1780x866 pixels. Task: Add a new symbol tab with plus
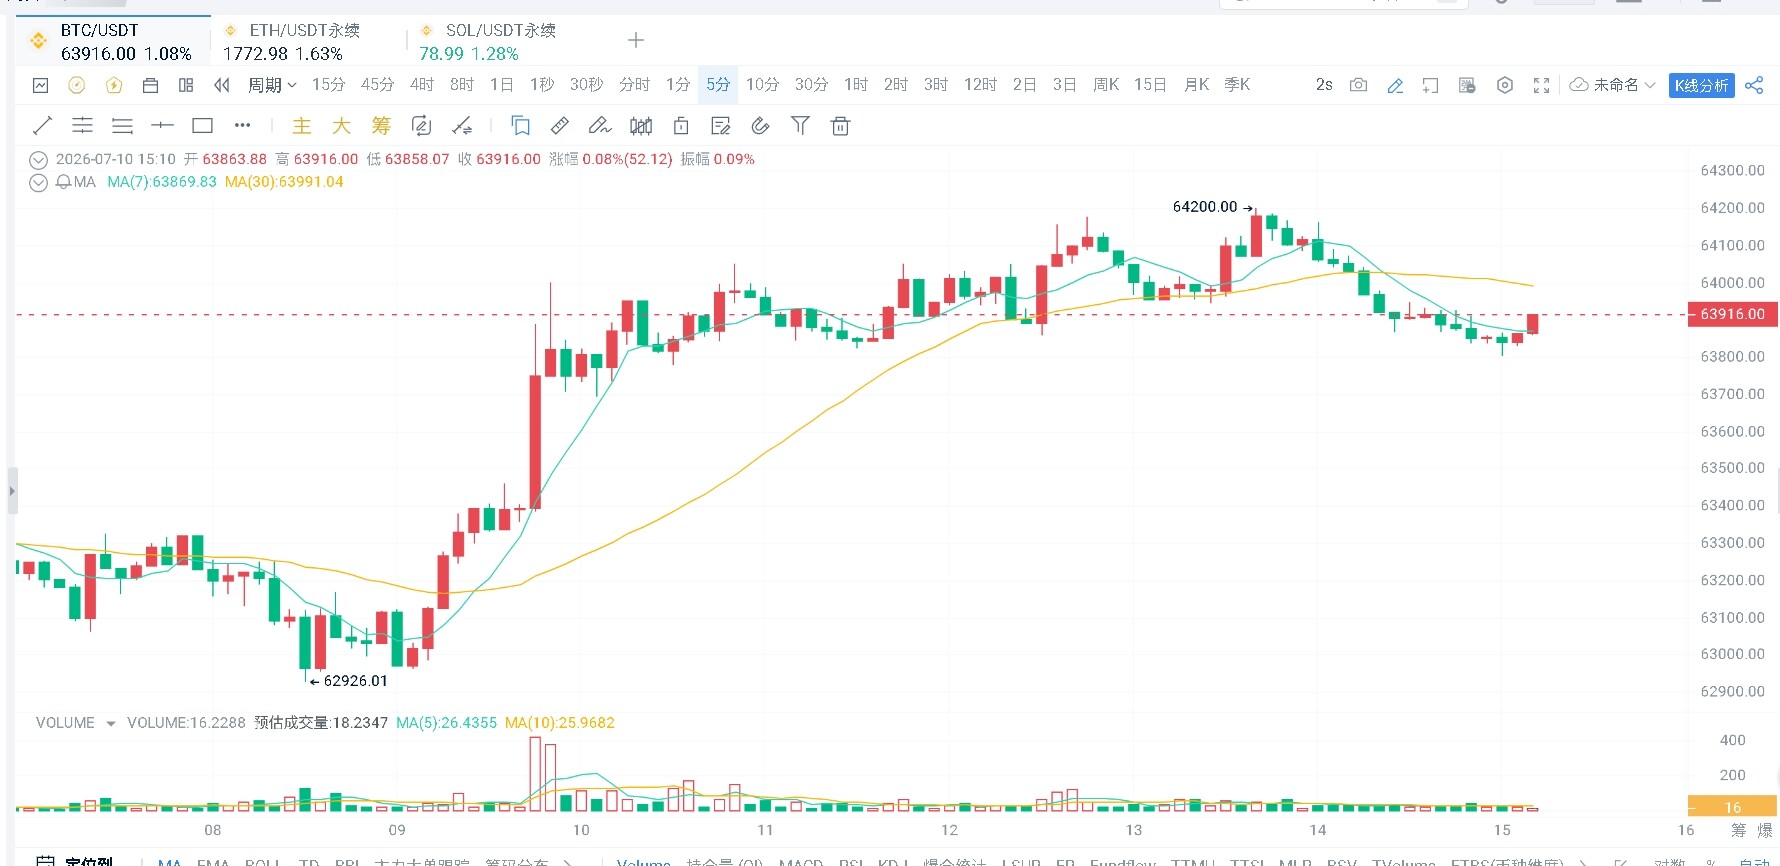pyautogui.click(x=636, y=40)
